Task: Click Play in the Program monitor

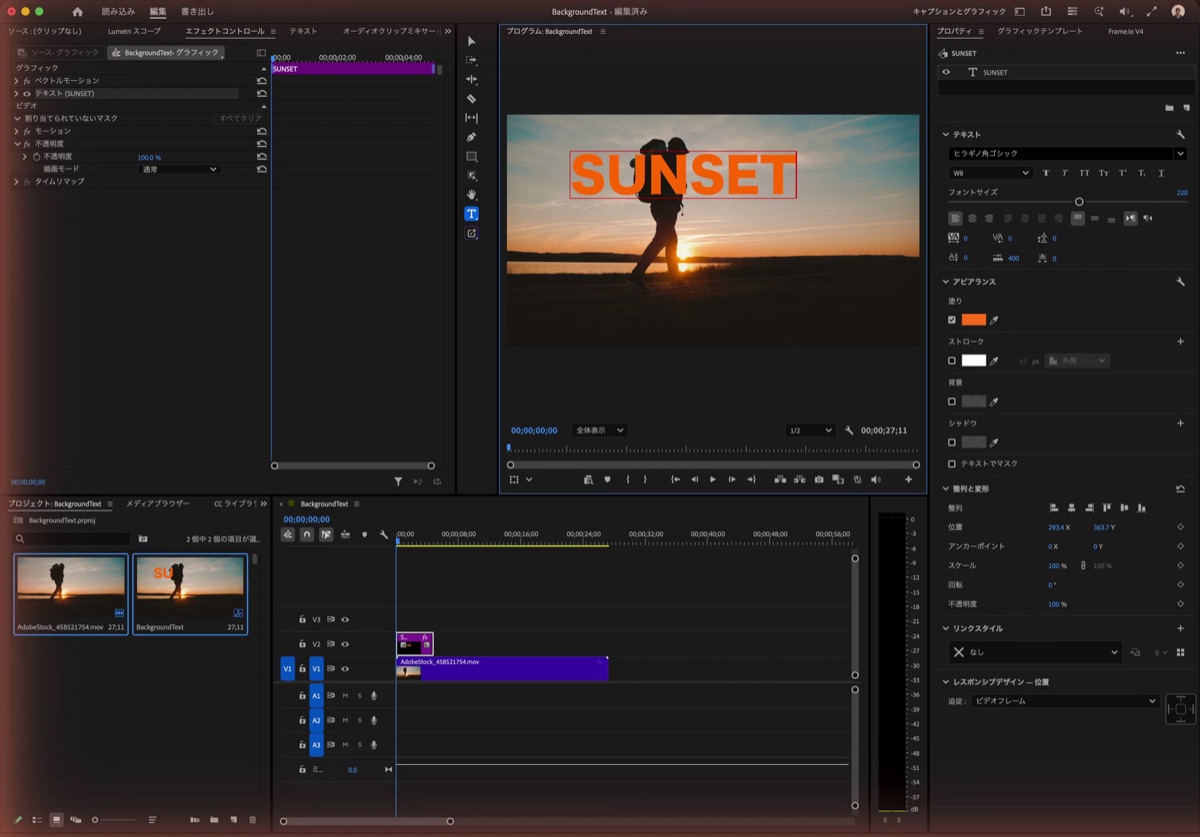Action: coord(713,480)
